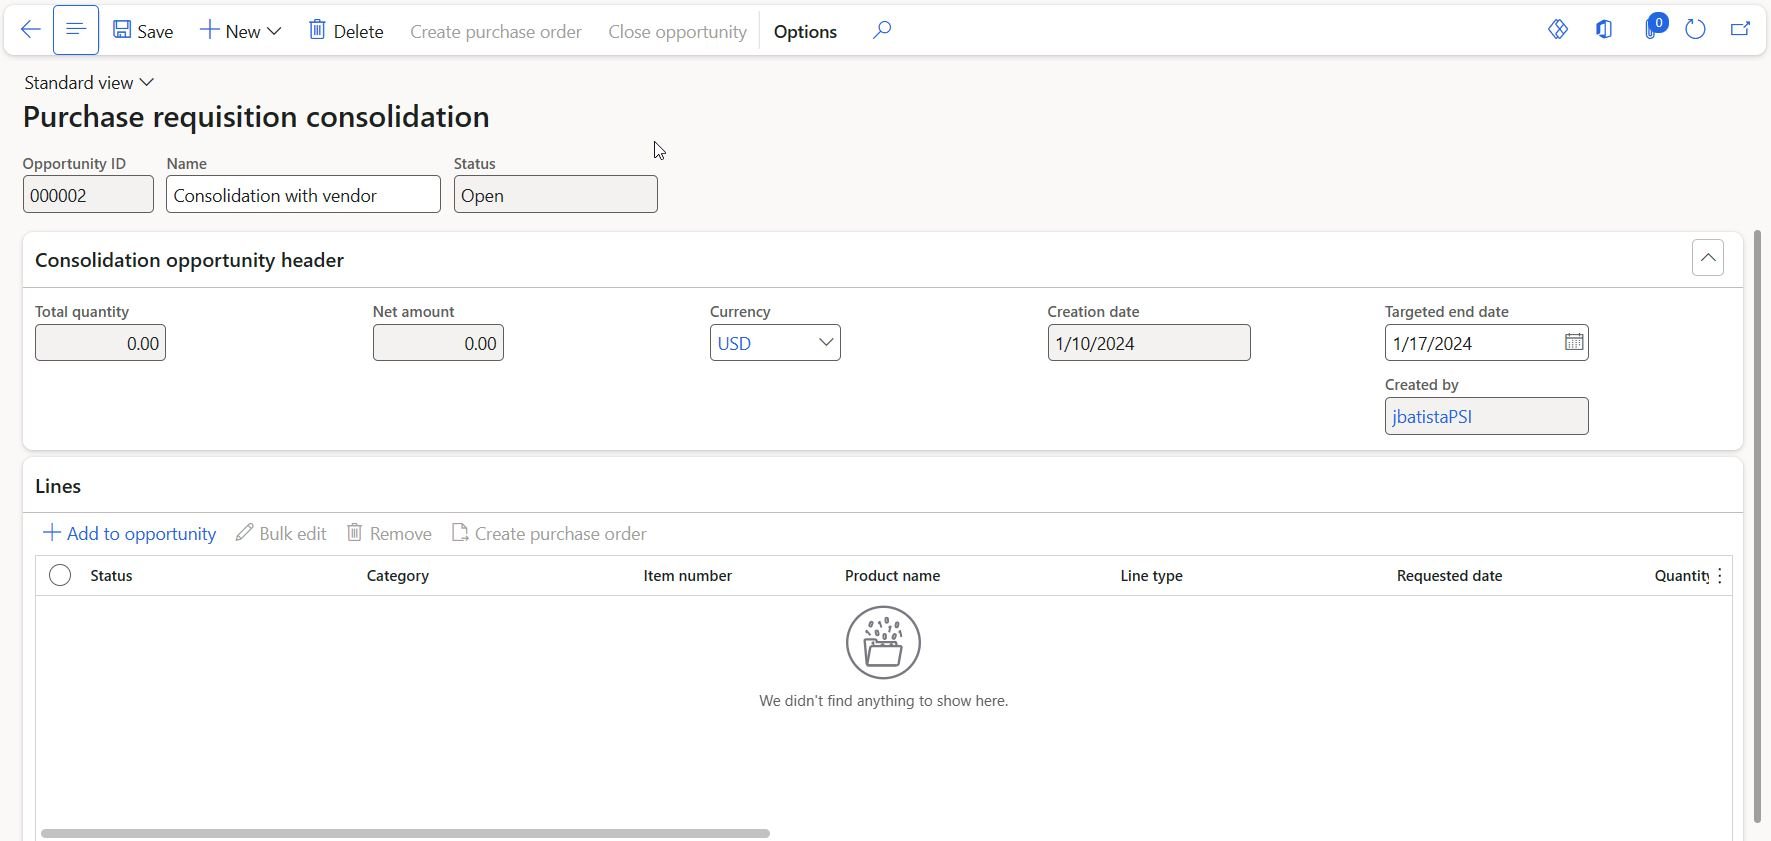Click Close opportunity in toolbar
This screenshot has height=841, width=1771.
click(x=677, y=32)
